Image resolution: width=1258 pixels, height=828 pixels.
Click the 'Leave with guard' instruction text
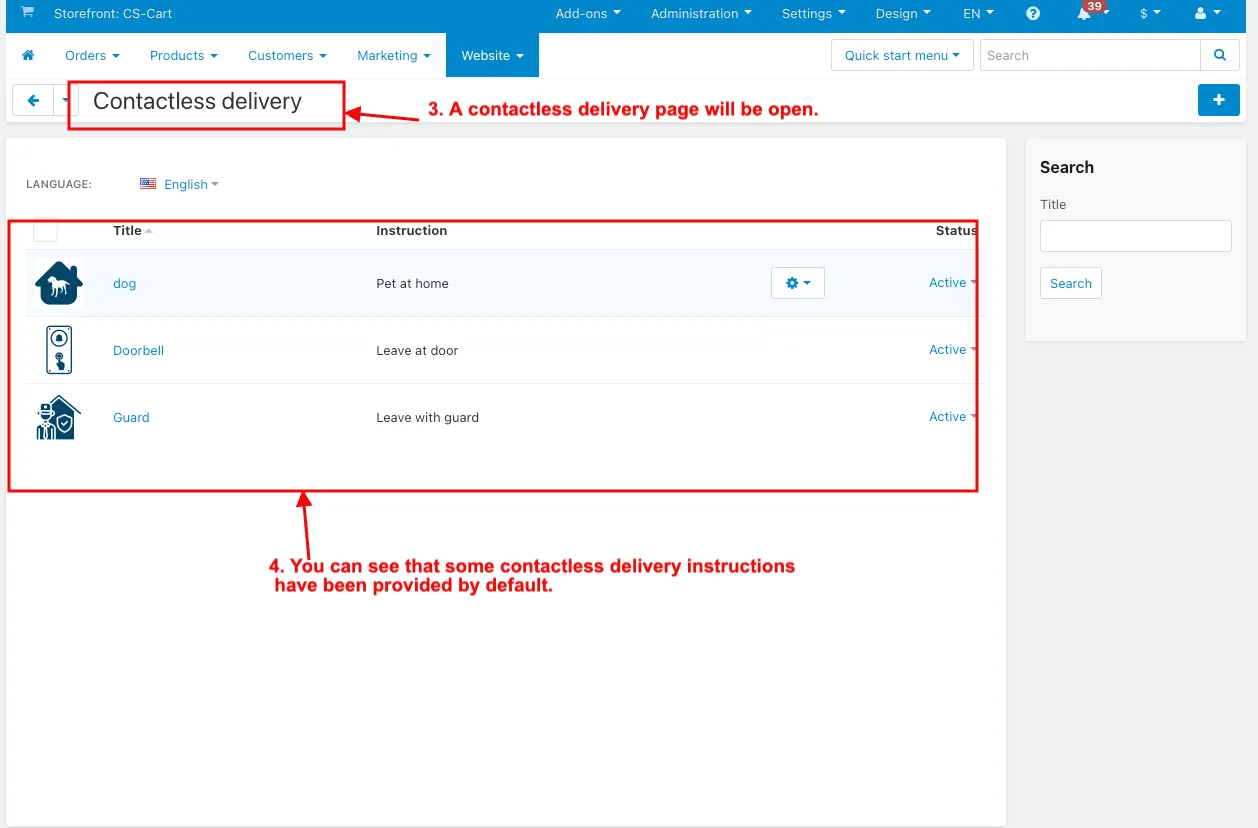pyautogui.click(x=427, y=417)
